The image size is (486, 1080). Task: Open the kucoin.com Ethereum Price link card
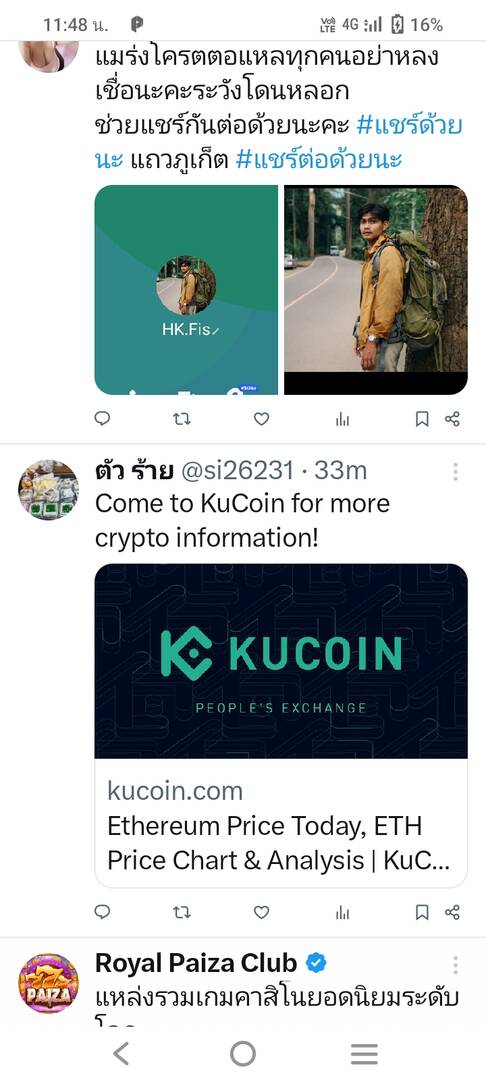(x=281, y=725)
